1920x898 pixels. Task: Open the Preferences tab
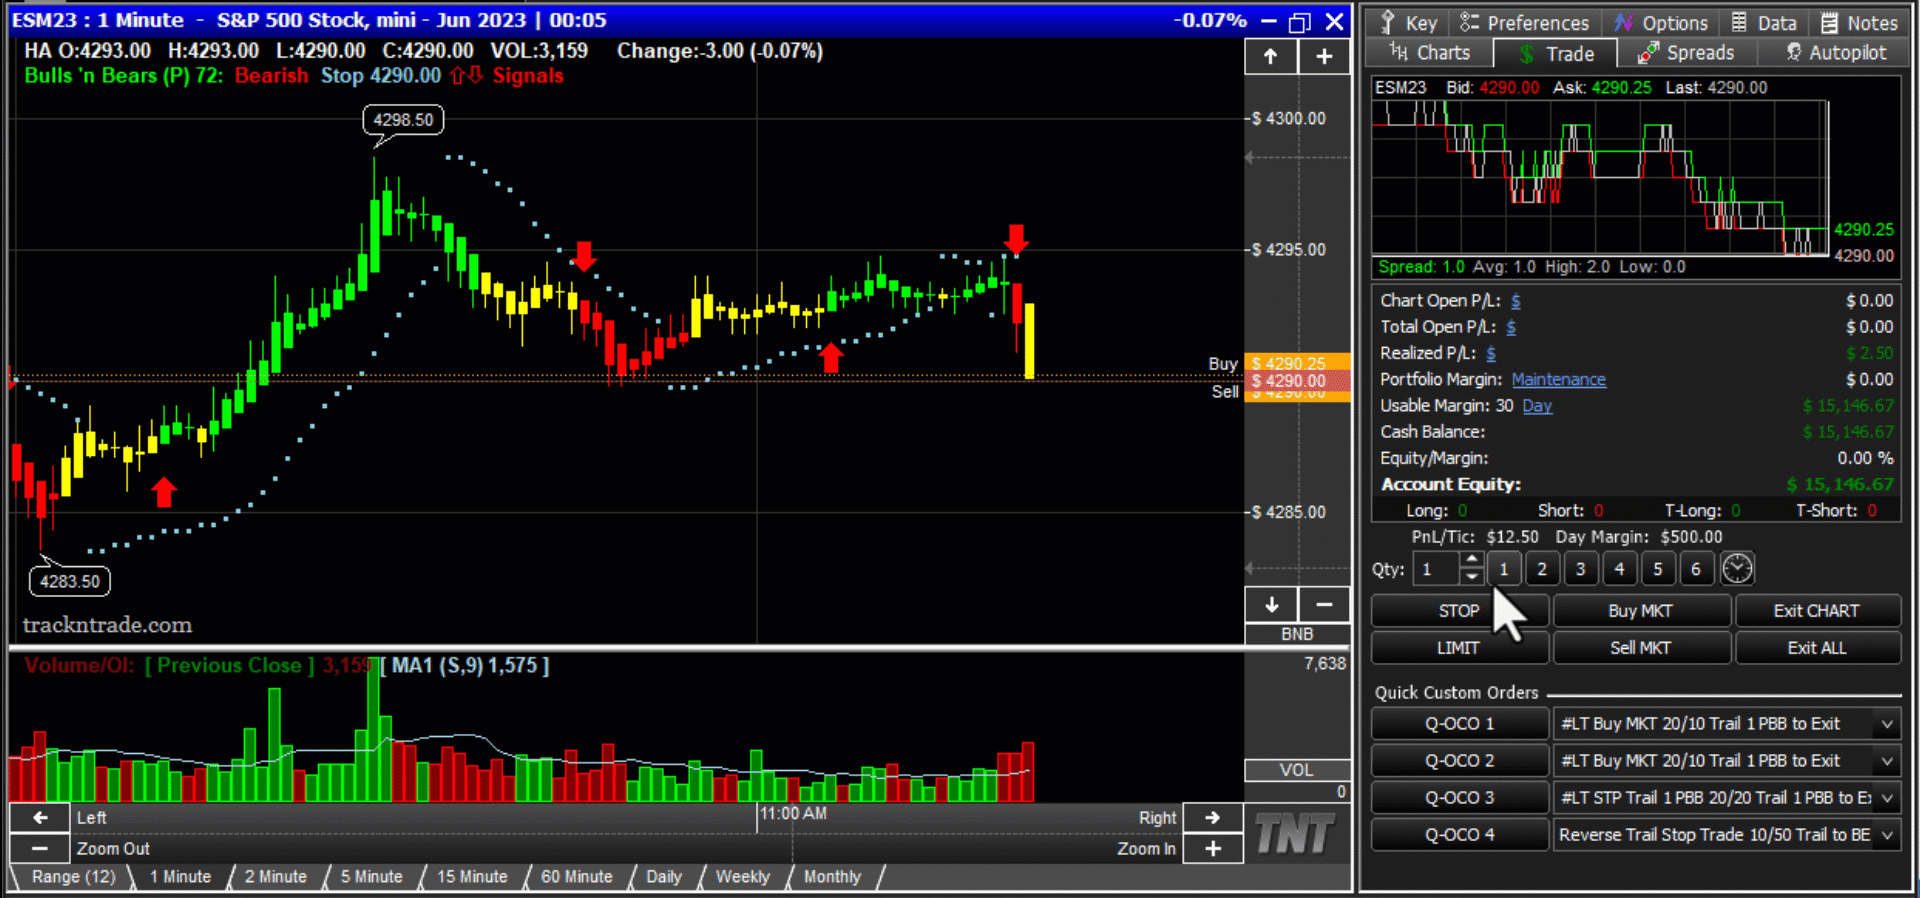click(x=1524, y=23)
